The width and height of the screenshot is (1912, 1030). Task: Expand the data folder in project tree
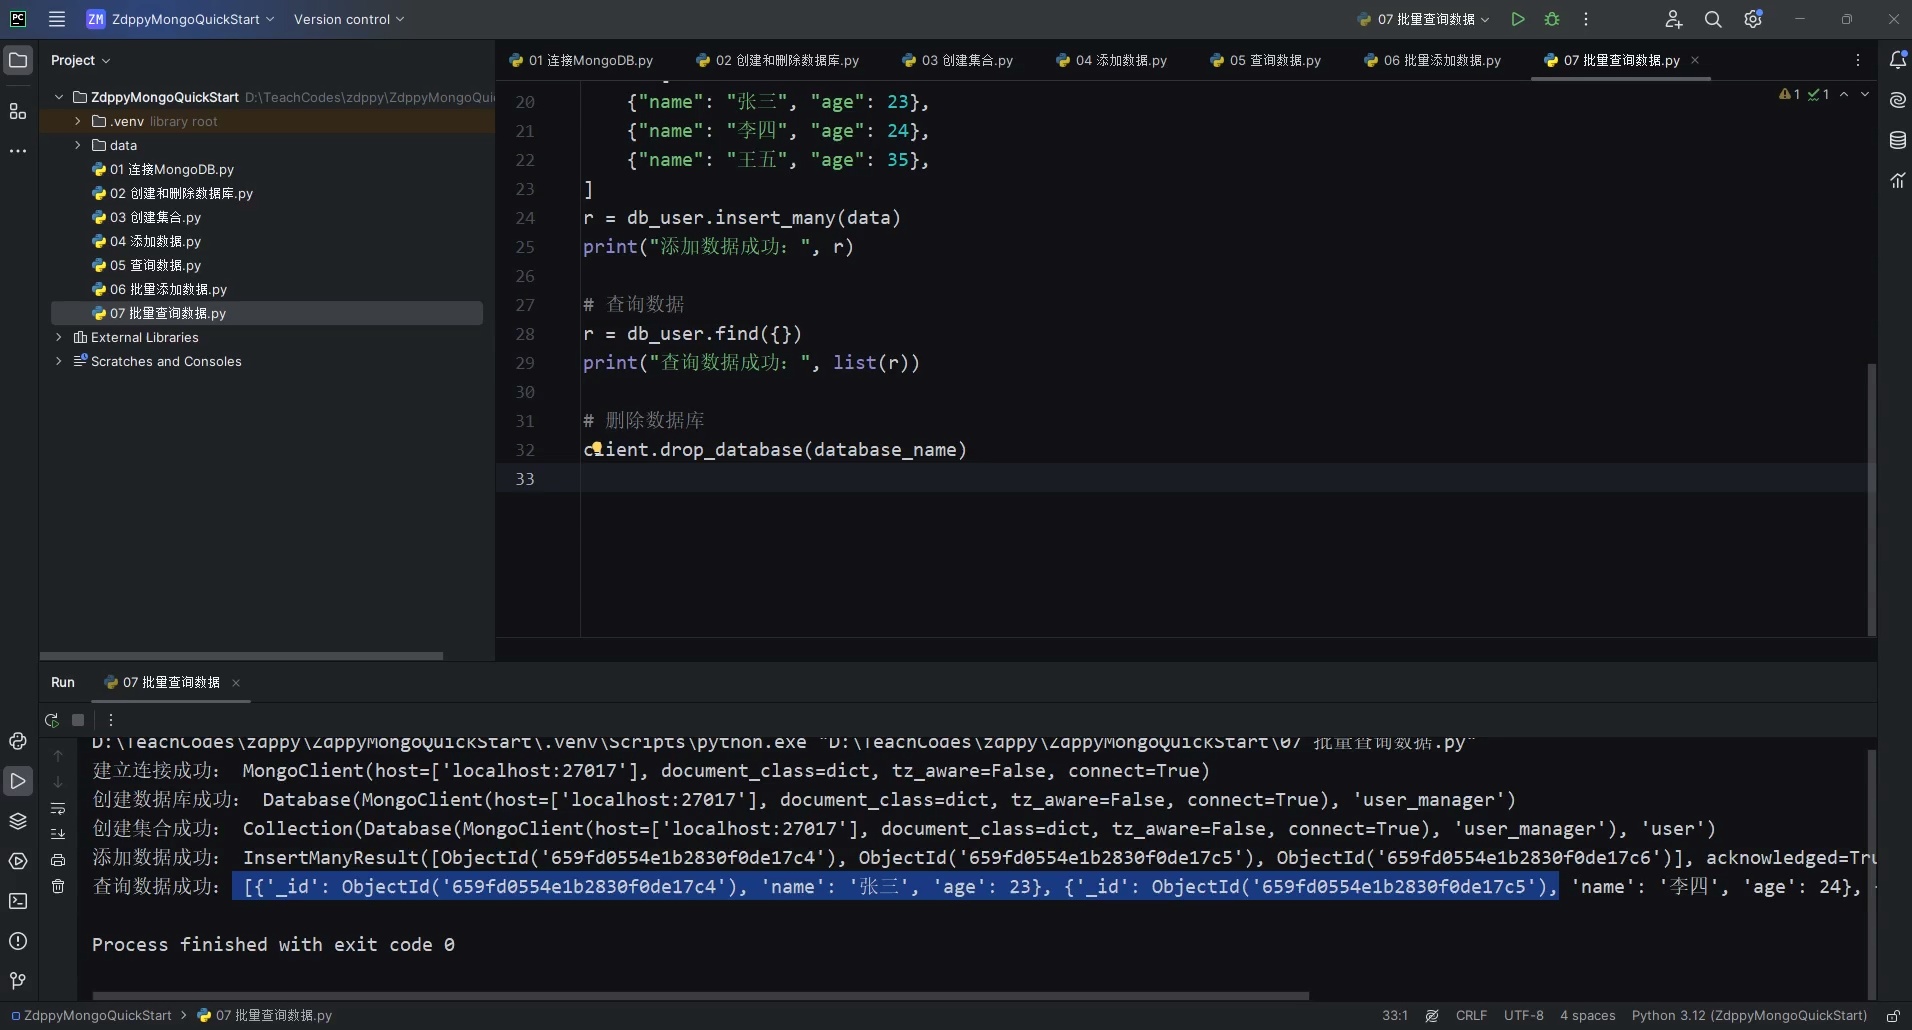click(77, 145)
